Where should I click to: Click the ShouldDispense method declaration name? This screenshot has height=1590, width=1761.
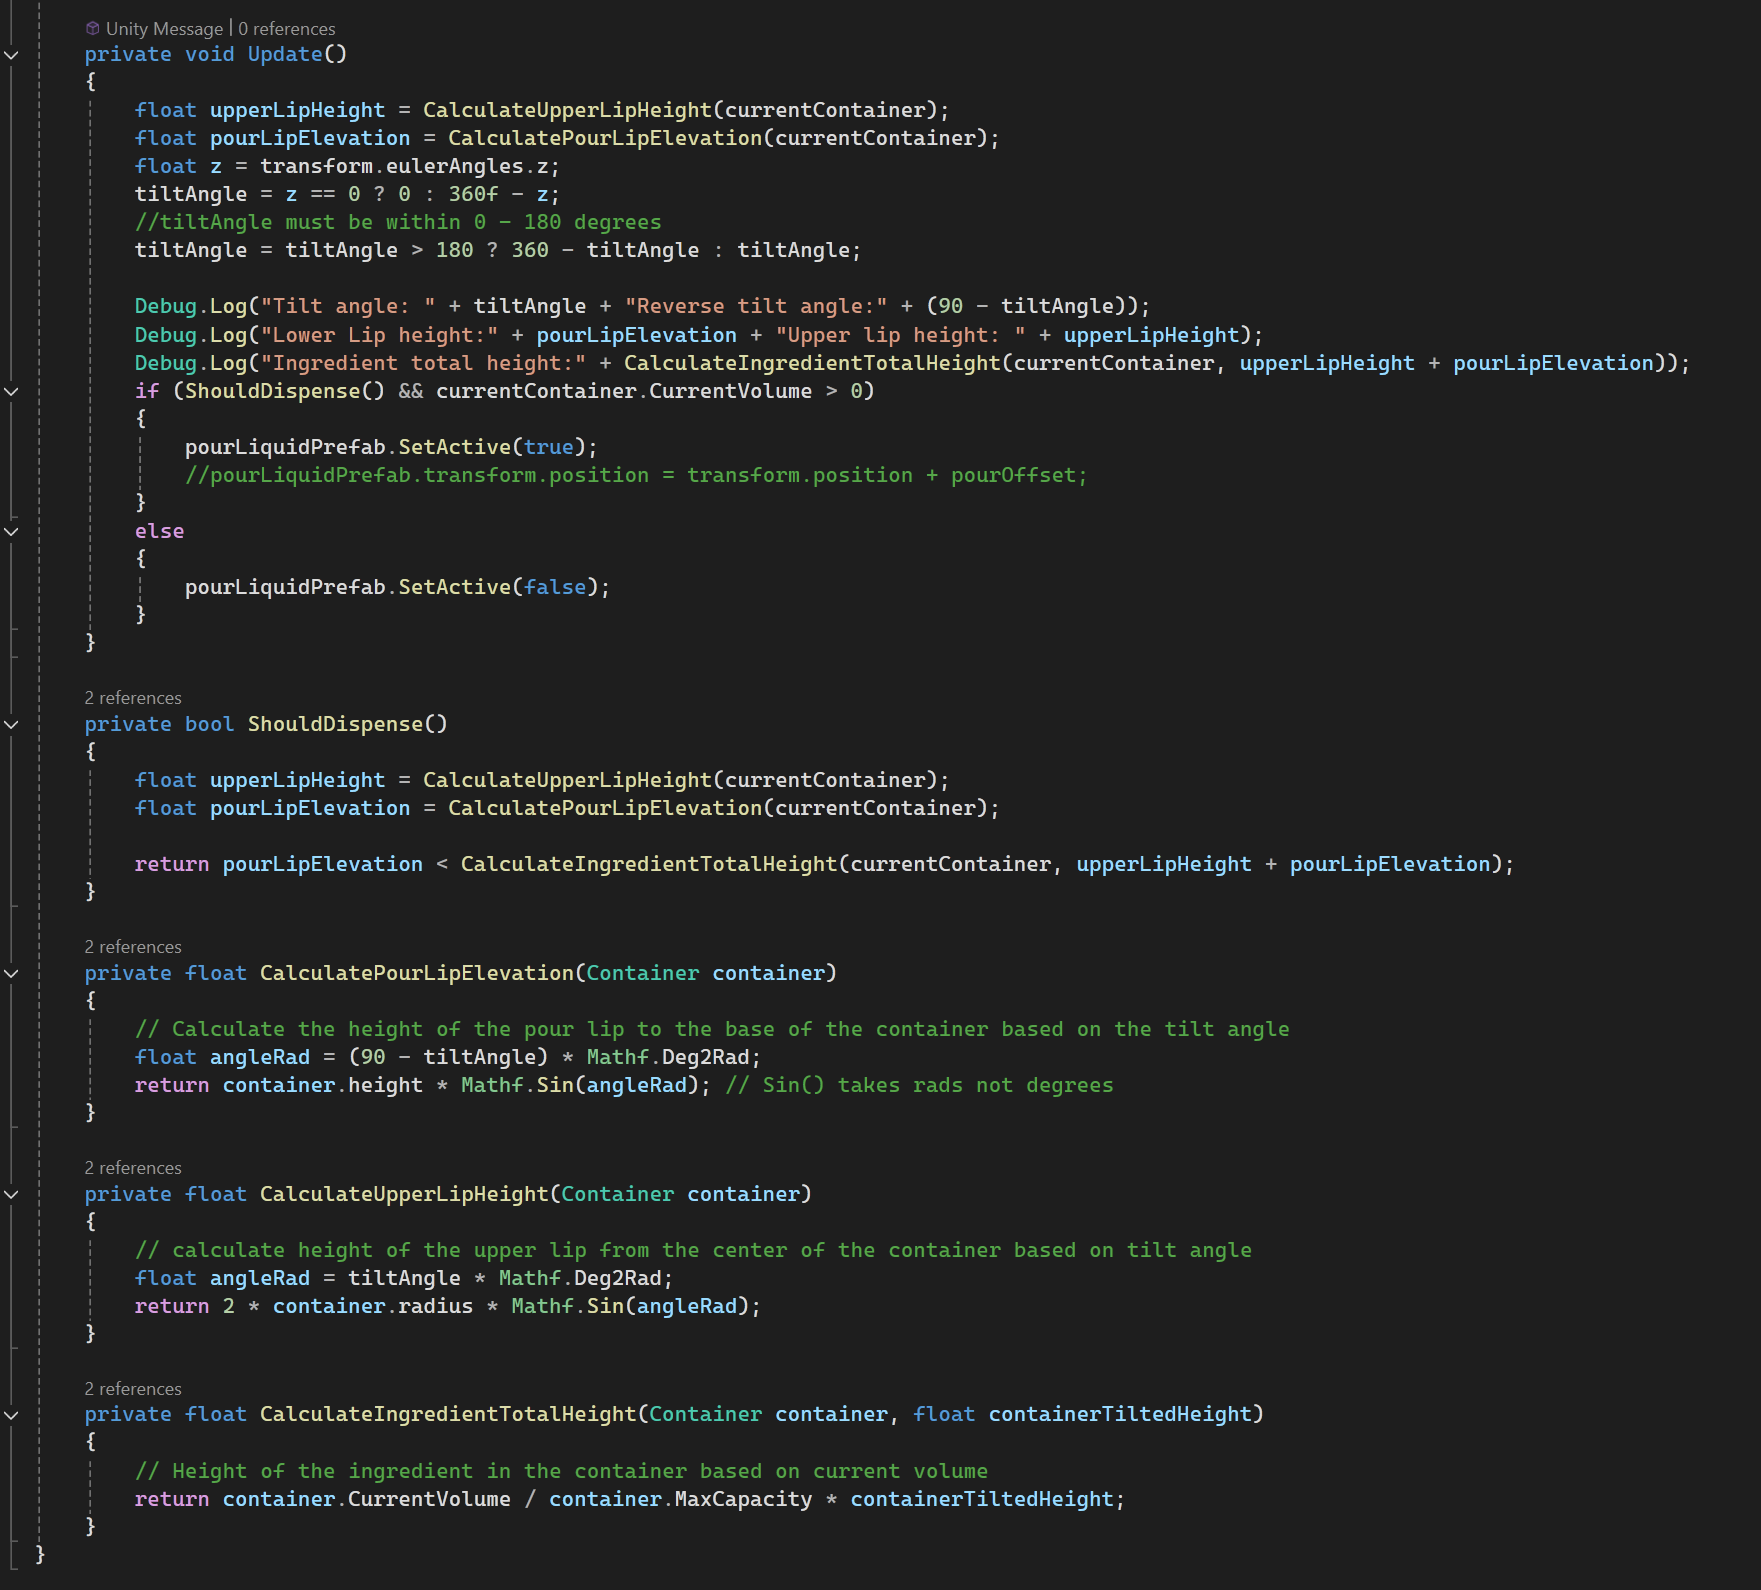(335, 724)
